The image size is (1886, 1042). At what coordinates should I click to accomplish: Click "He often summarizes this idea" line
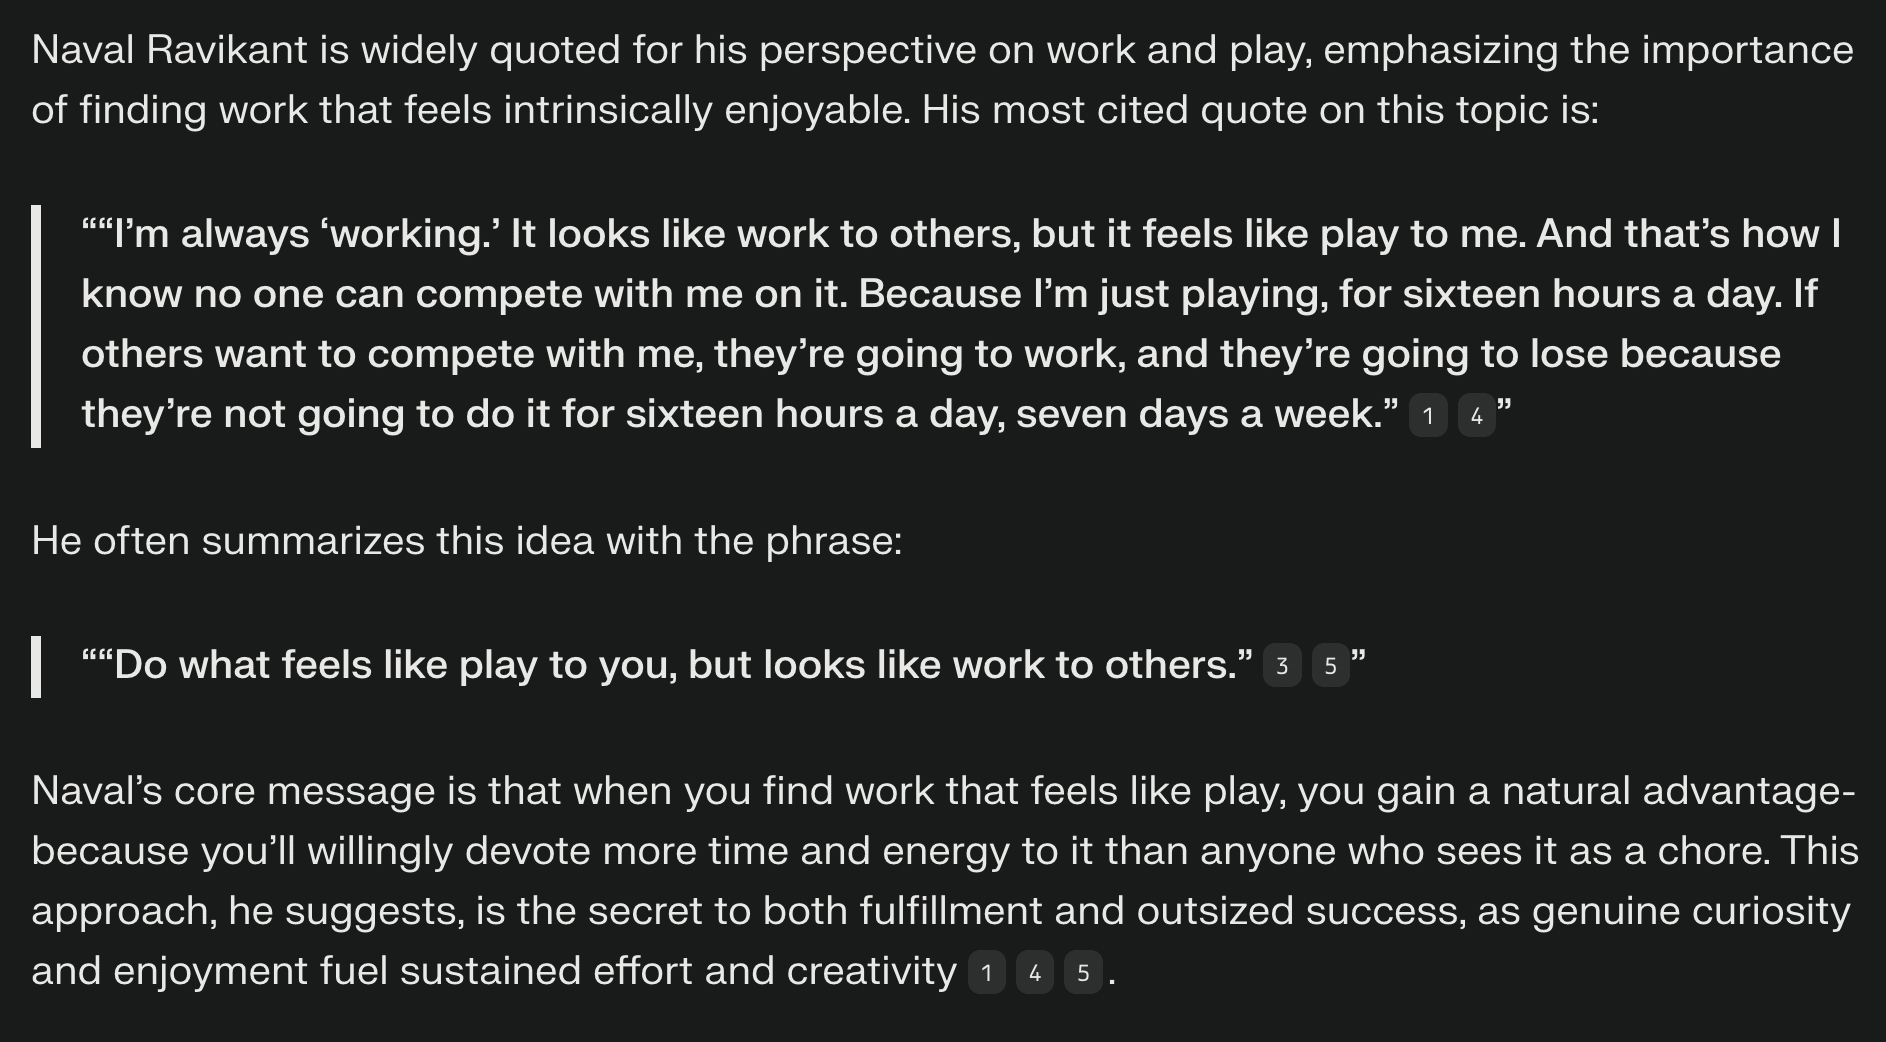coord(467,541)
